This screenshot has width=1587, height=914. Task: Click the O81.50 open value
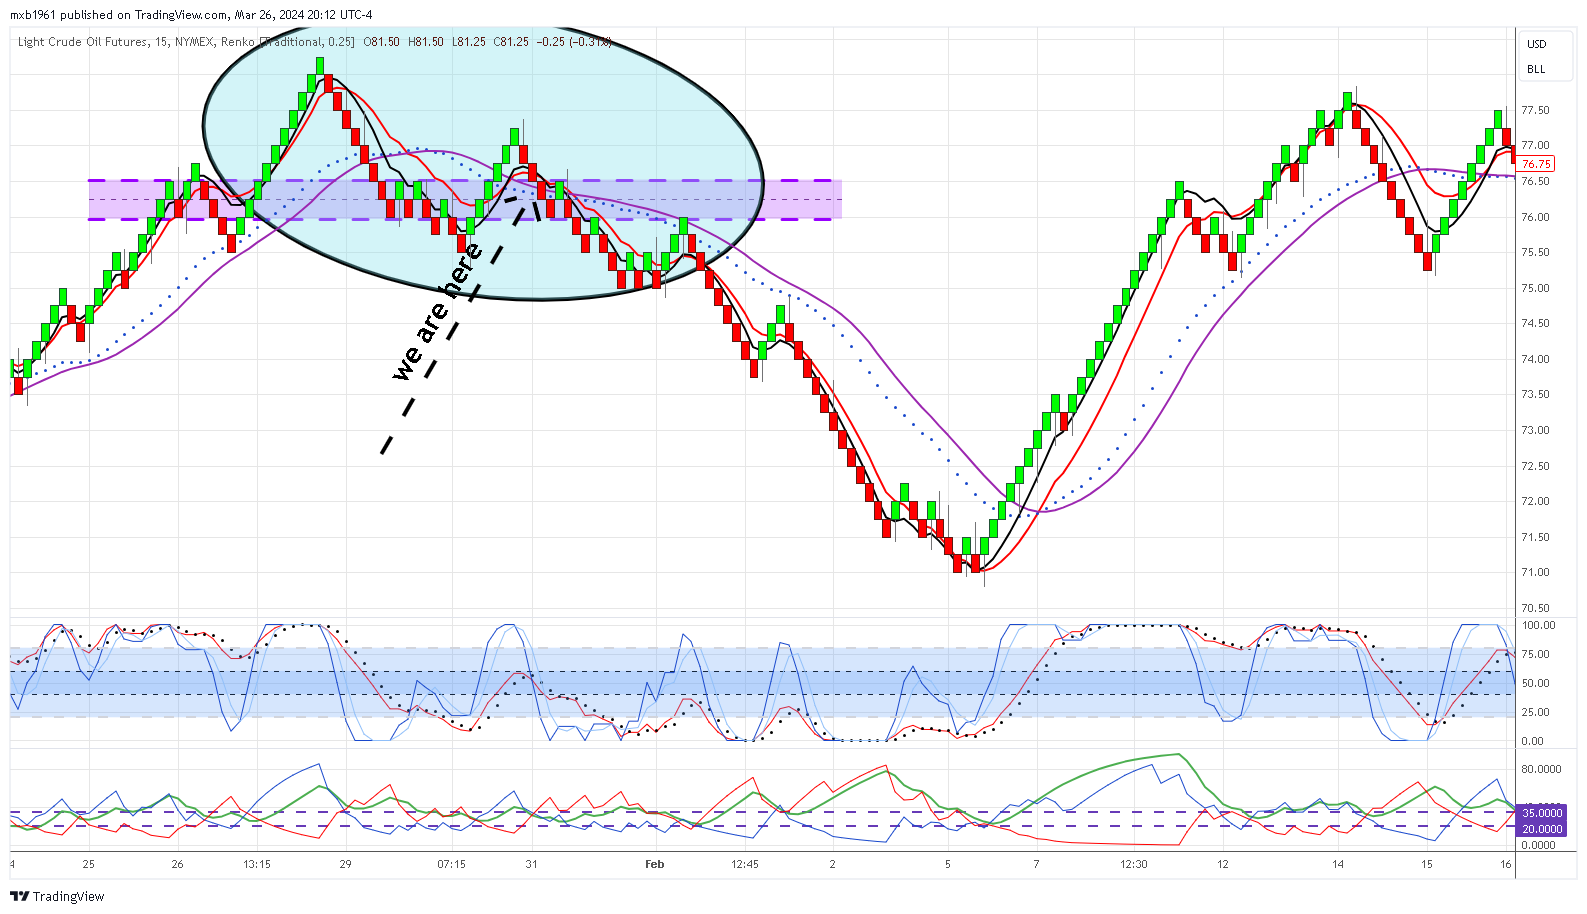point(381,42)
